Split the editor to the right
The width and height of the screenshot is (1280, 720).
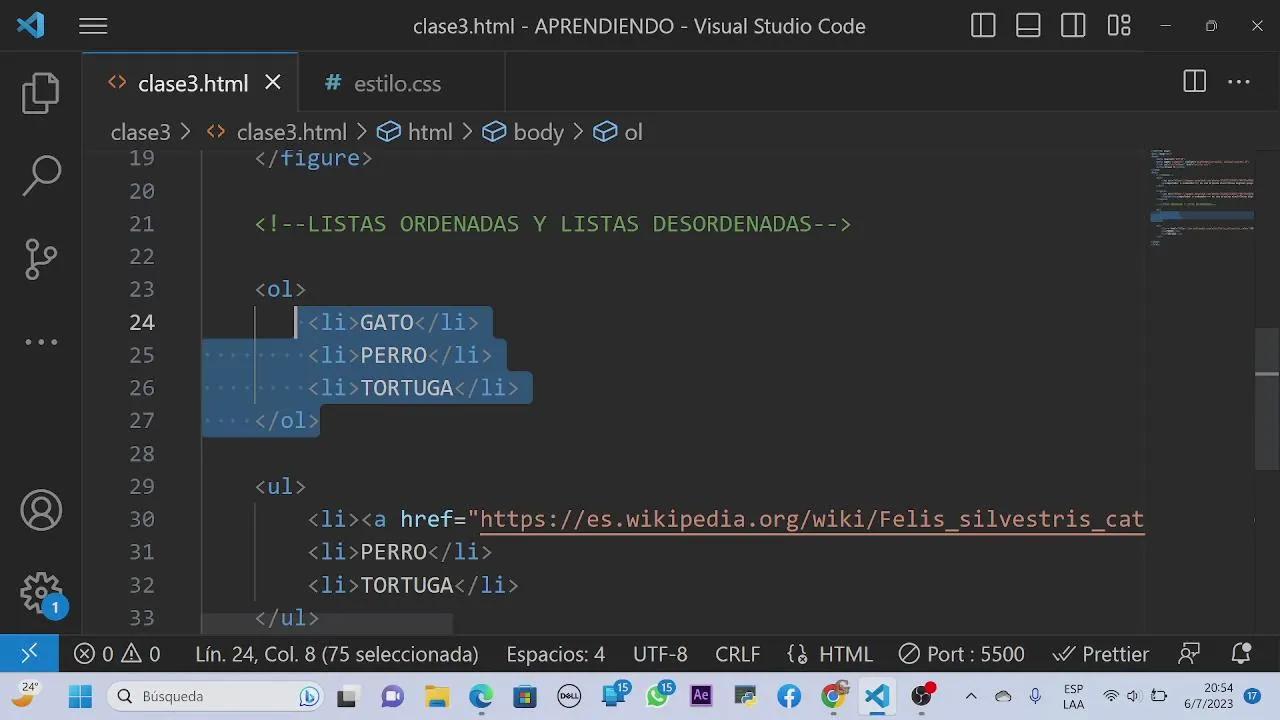(1194, 83)
